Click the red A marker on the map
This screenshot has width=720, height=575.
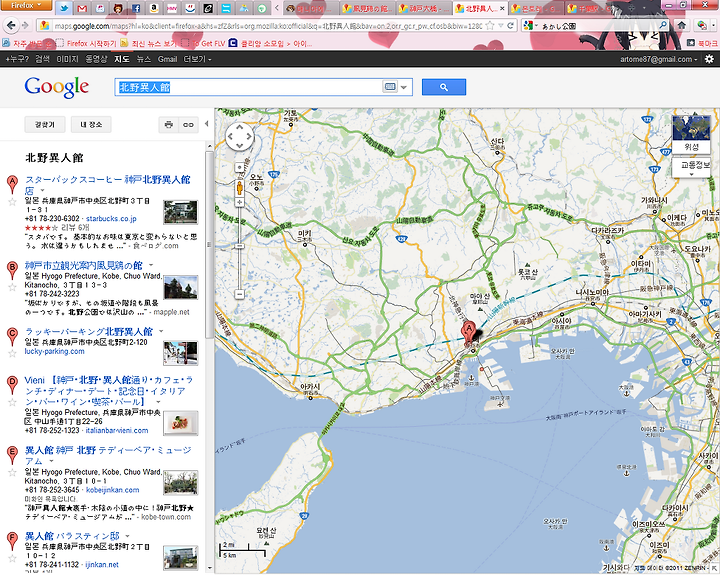[x=468, y=331]
